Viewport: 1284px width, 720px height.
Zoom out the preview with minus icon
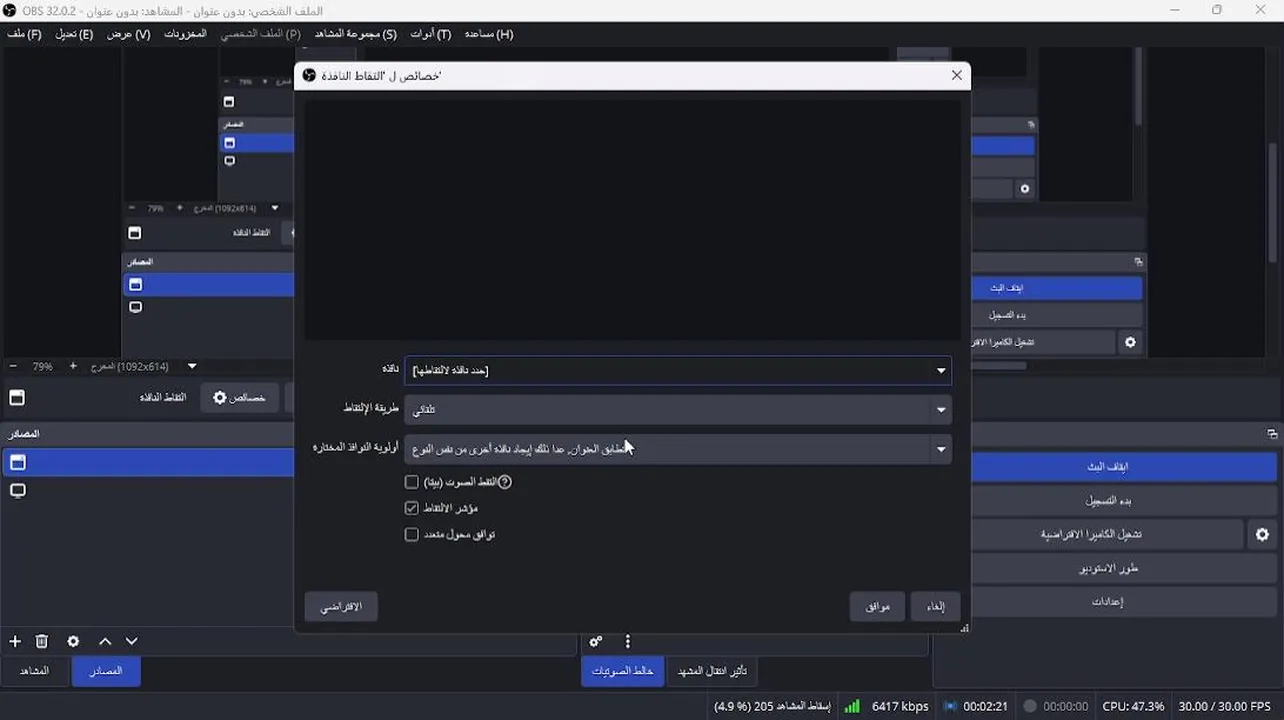coord(13,367)
